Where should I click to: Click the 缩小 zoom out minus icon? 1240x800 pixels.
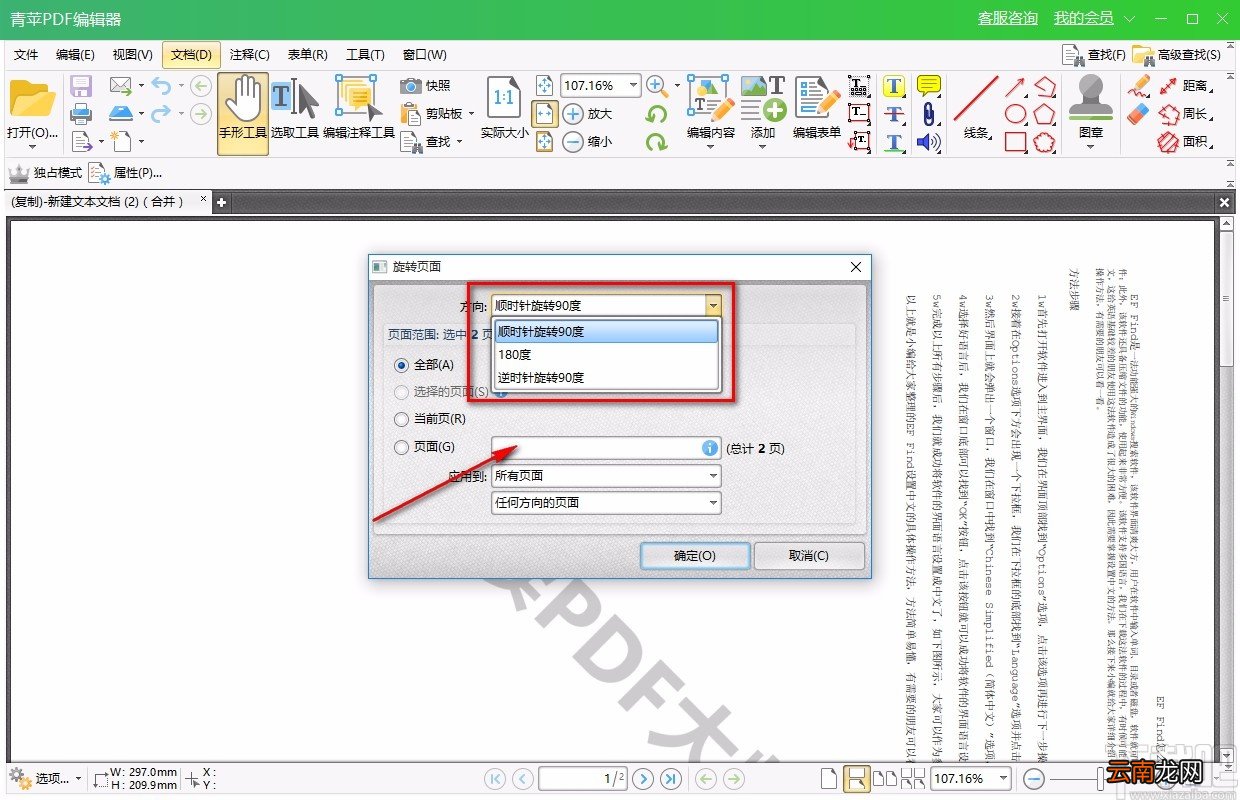point(588,142)
